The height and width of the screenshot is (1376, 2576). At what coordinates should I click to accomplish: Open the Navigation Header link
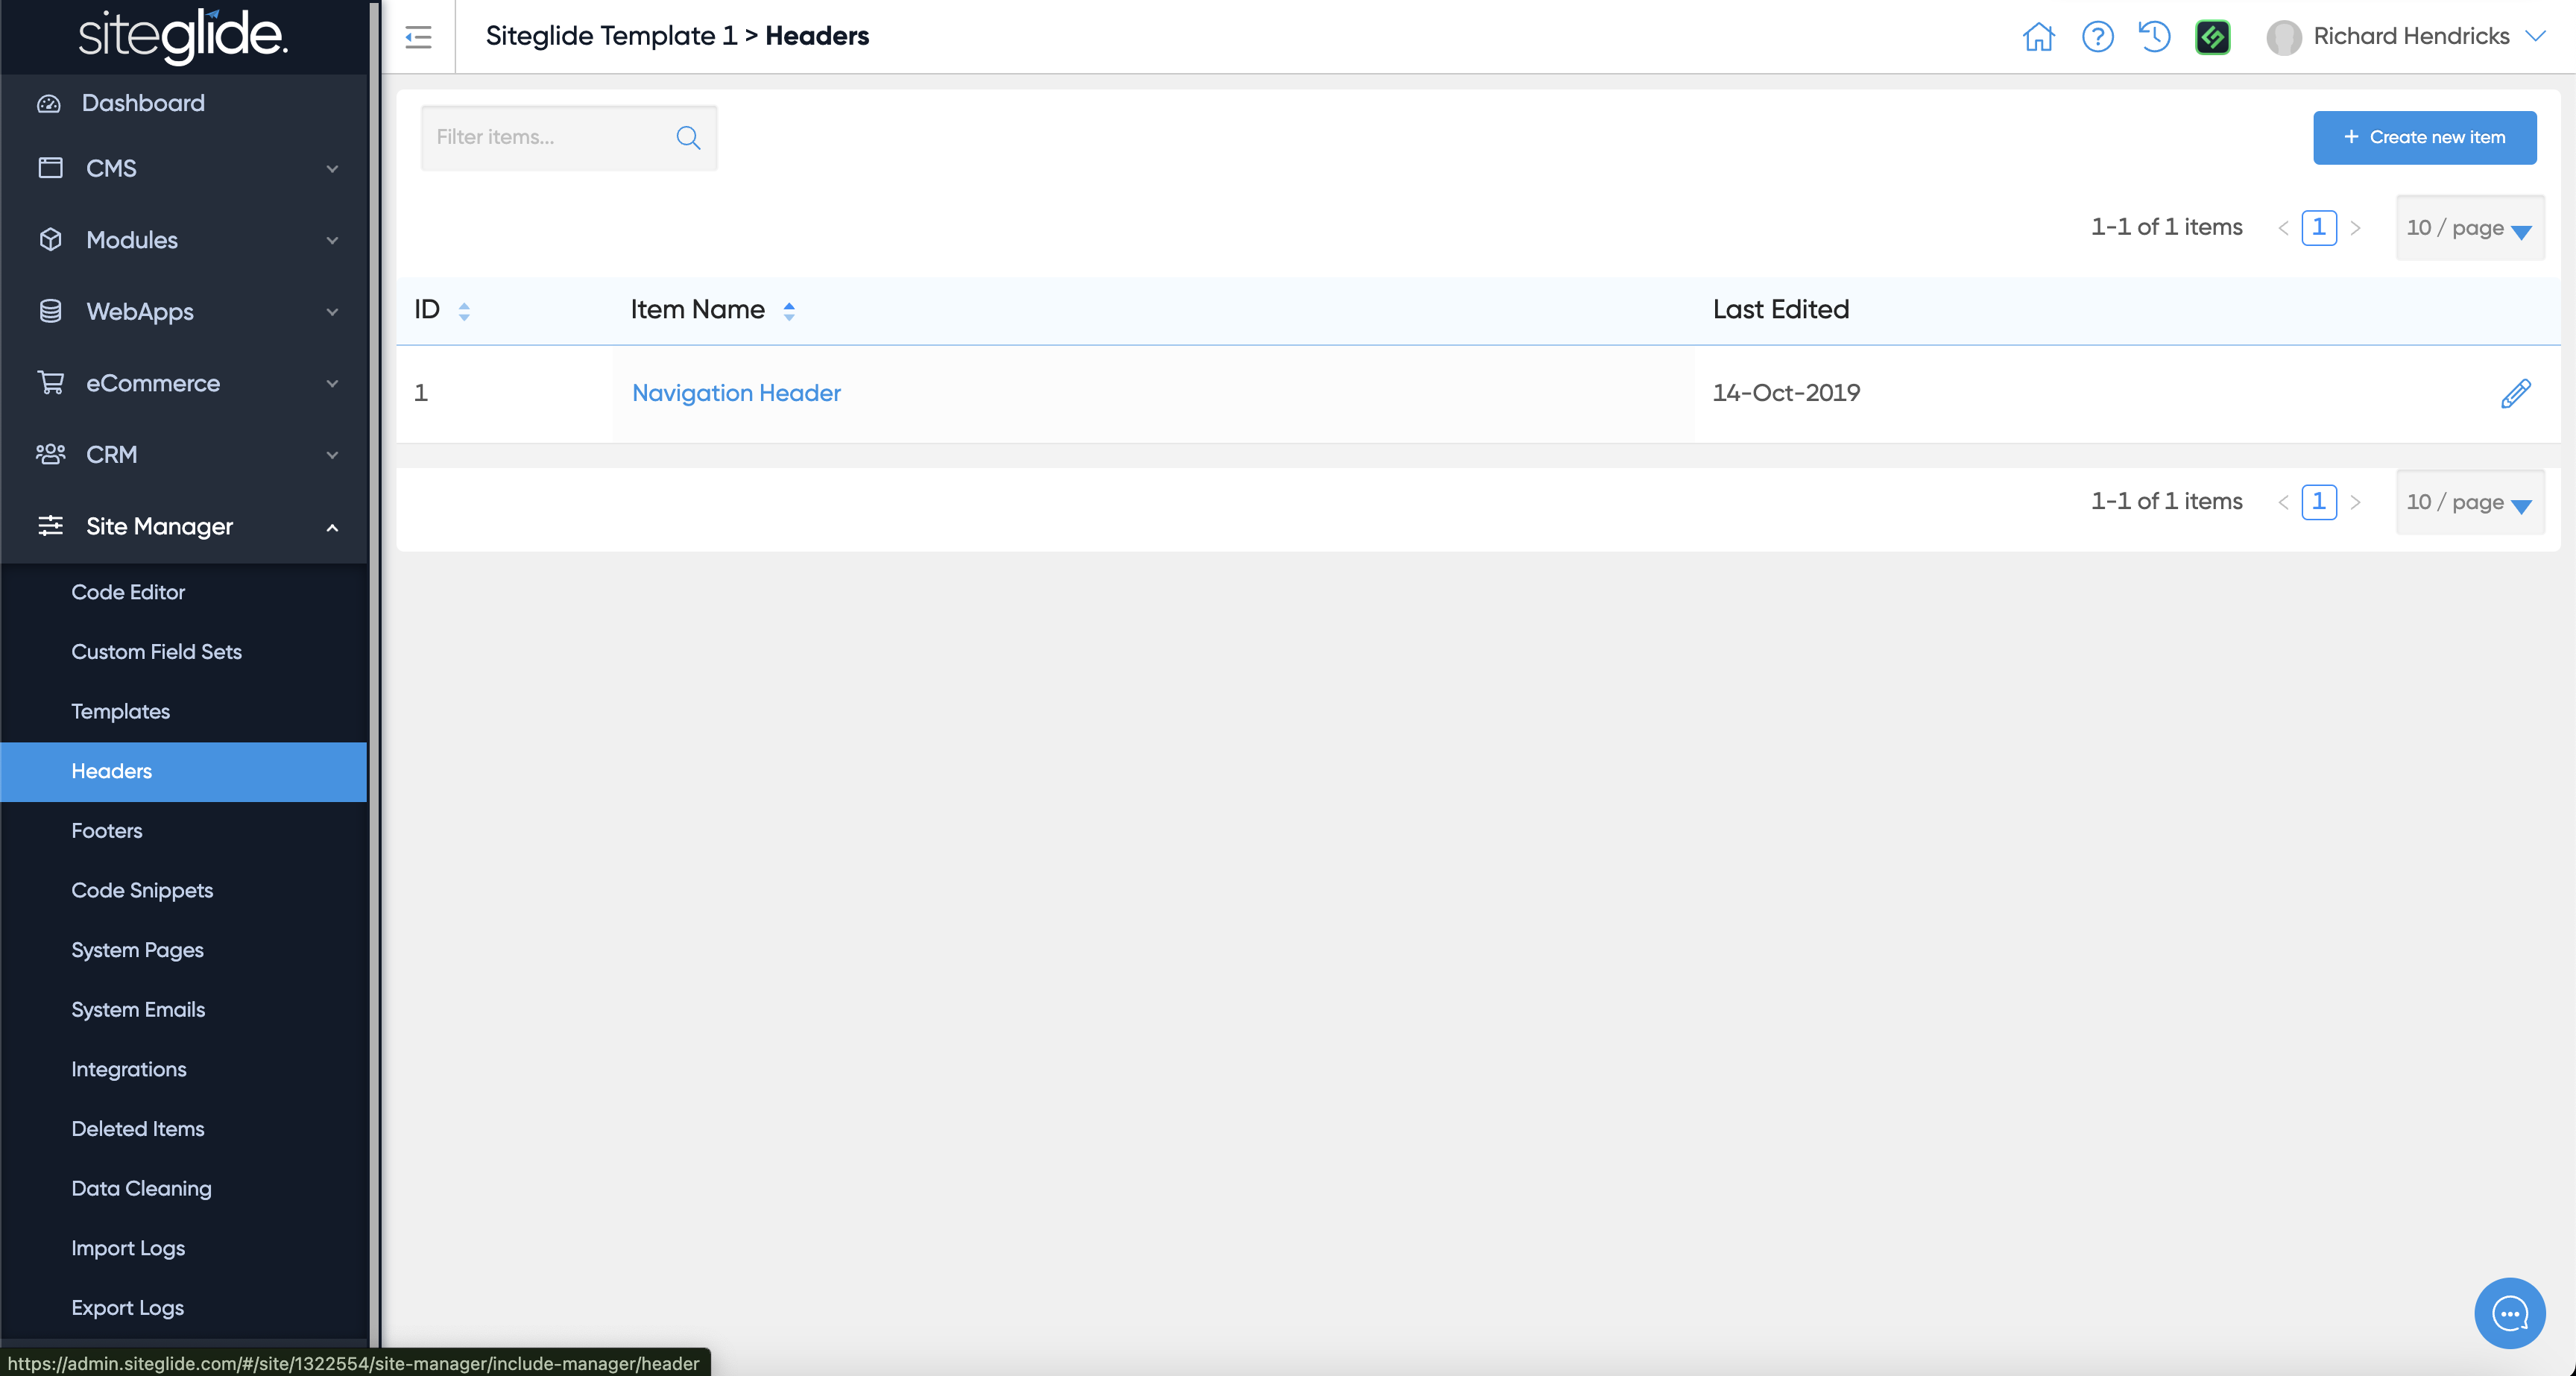(736, 393)
